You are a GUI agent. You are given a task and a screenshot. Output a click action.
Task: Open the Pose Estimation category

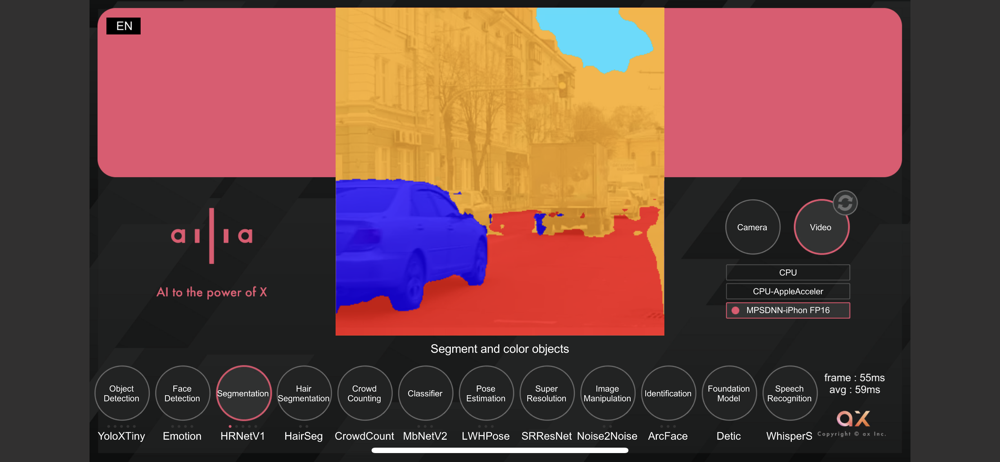coord(487,393)
